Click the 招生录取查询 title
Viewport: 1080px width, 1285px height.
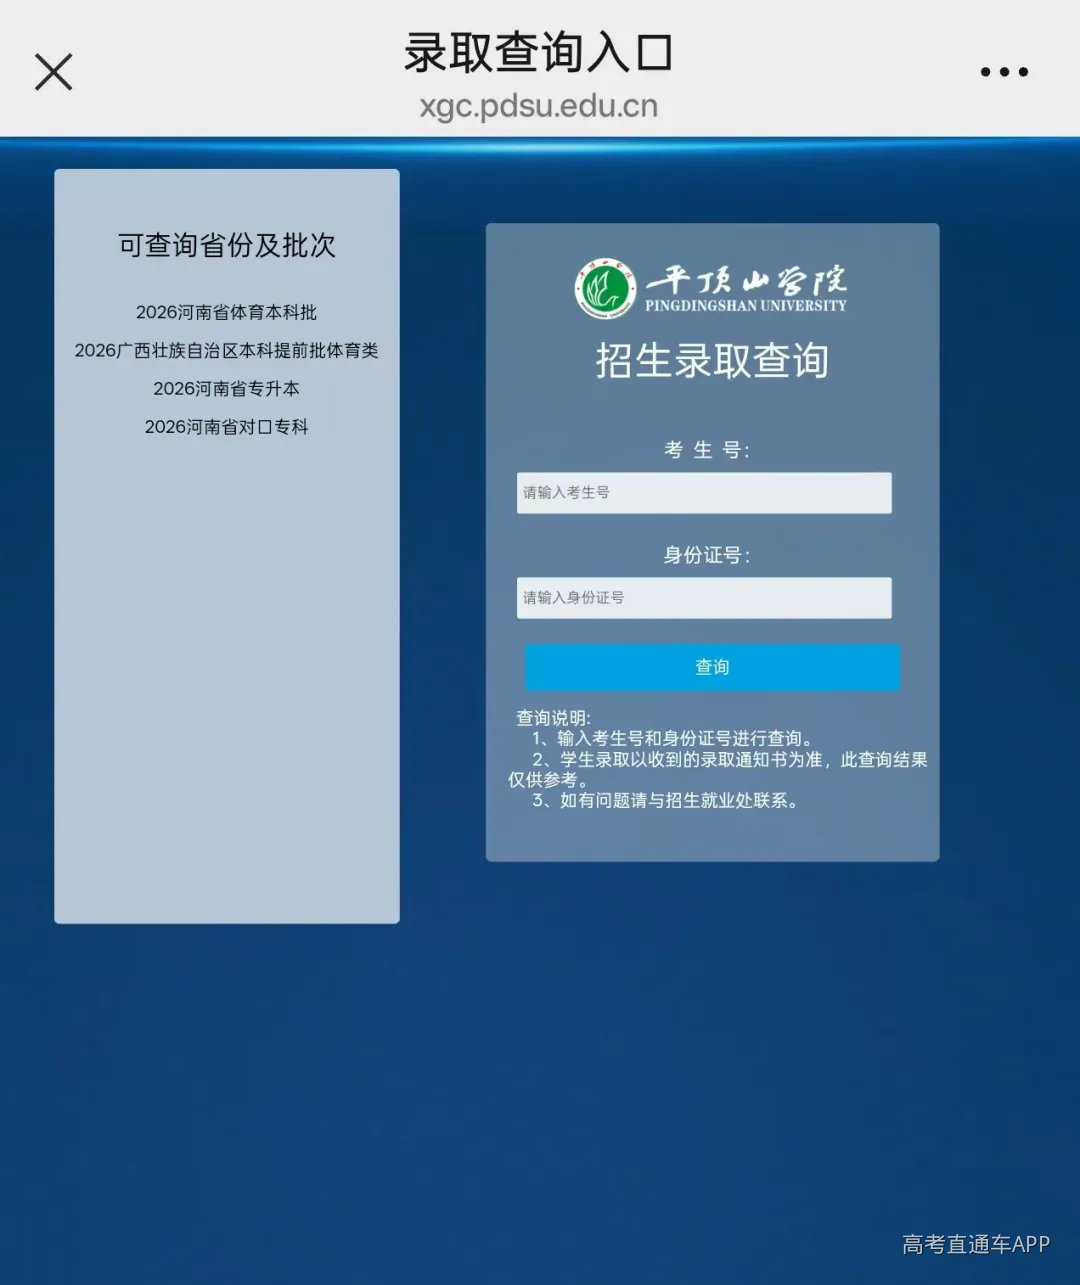pos(712,361)
